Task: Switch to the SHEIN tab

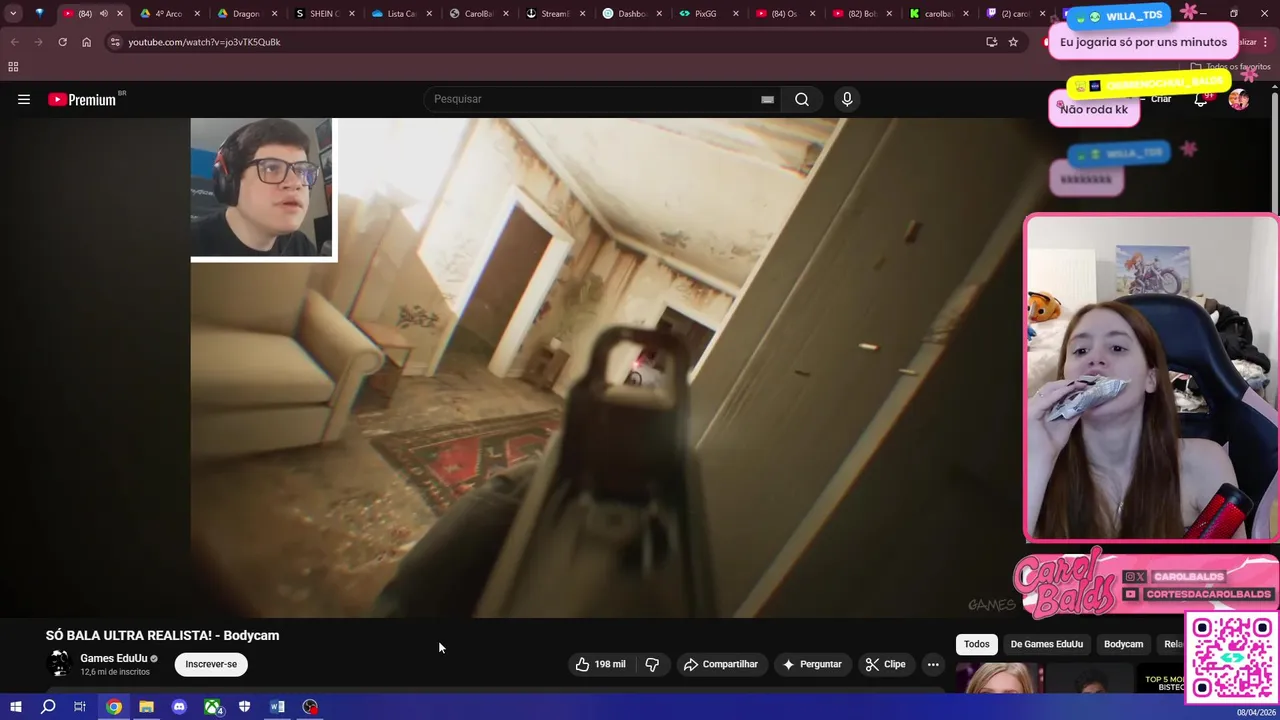Action: click(x=323, y=14)
